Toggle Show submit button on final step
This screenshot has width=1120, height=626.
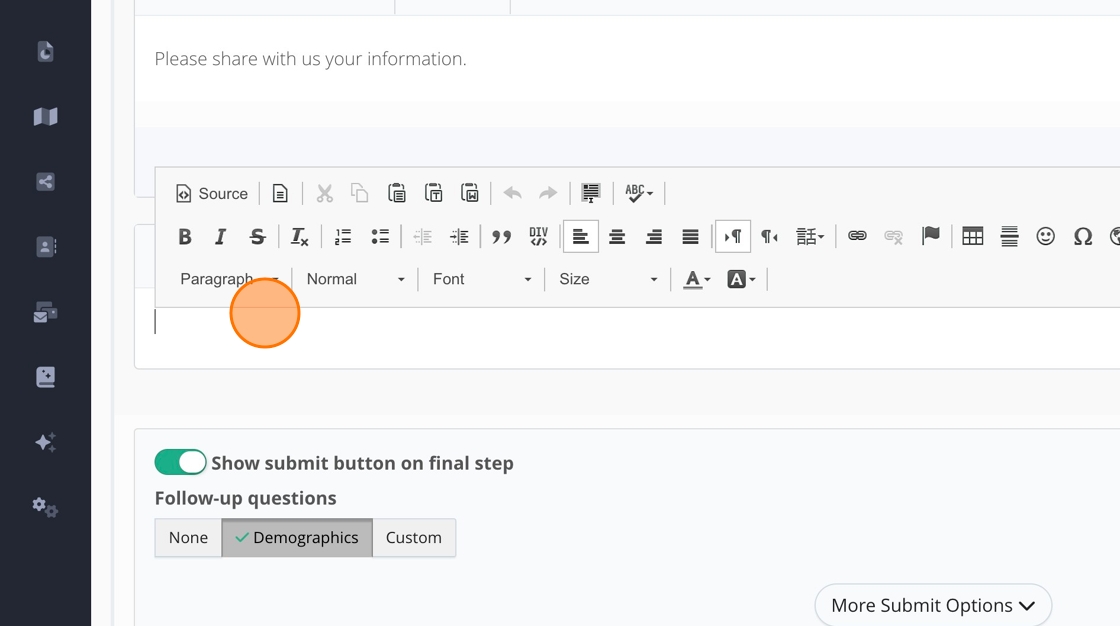pos(180,462)
